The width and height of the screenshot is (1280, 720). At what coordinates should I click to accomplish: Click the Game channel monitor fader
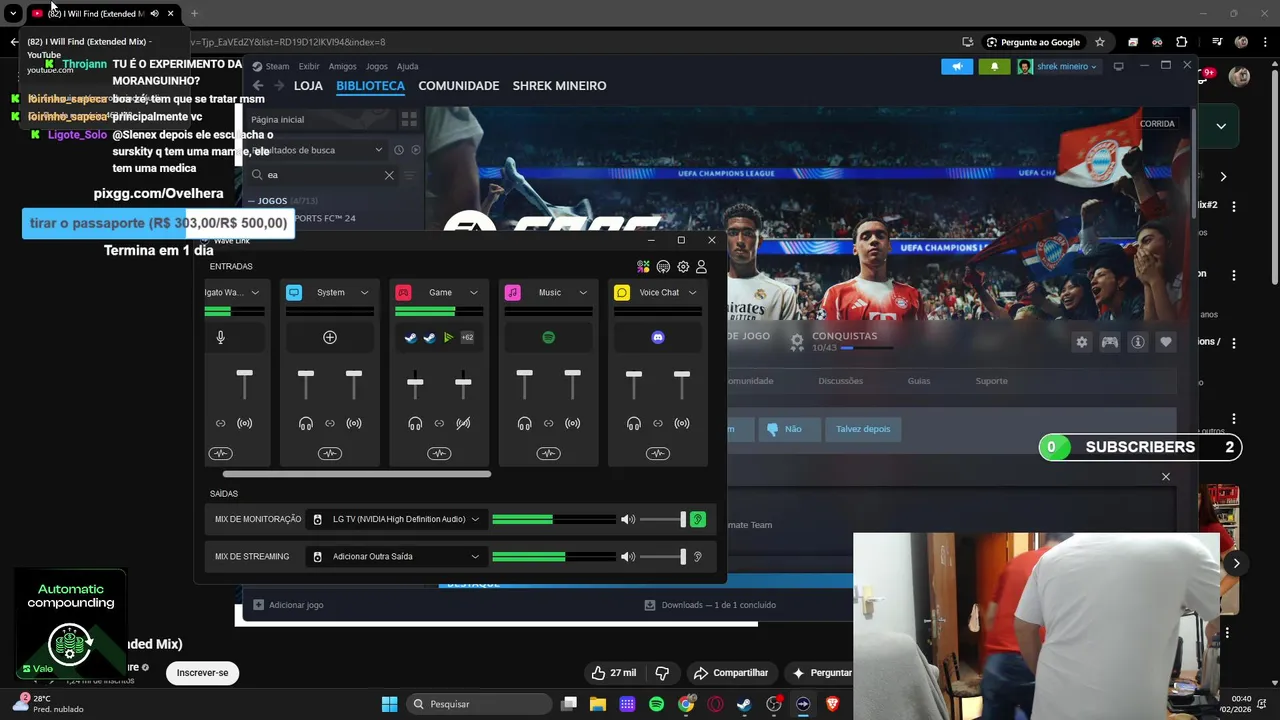coord(415,382)
